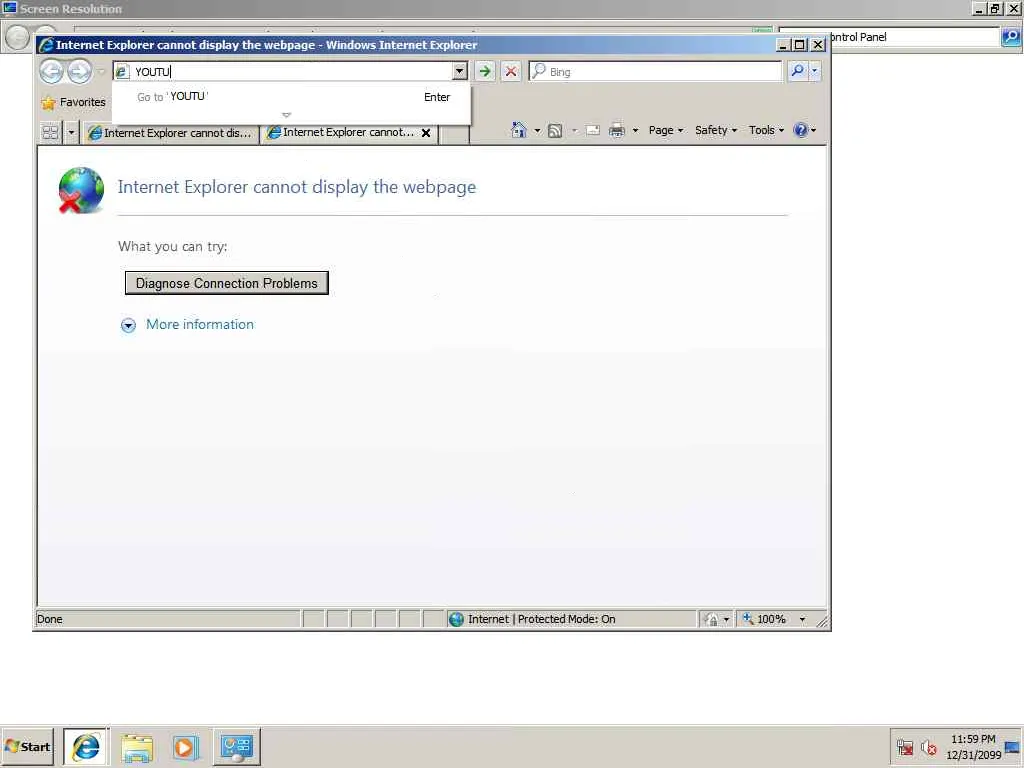Expand the zoom level dropdown arrow
Viewport: 1024px width, 768px height.
802,619
